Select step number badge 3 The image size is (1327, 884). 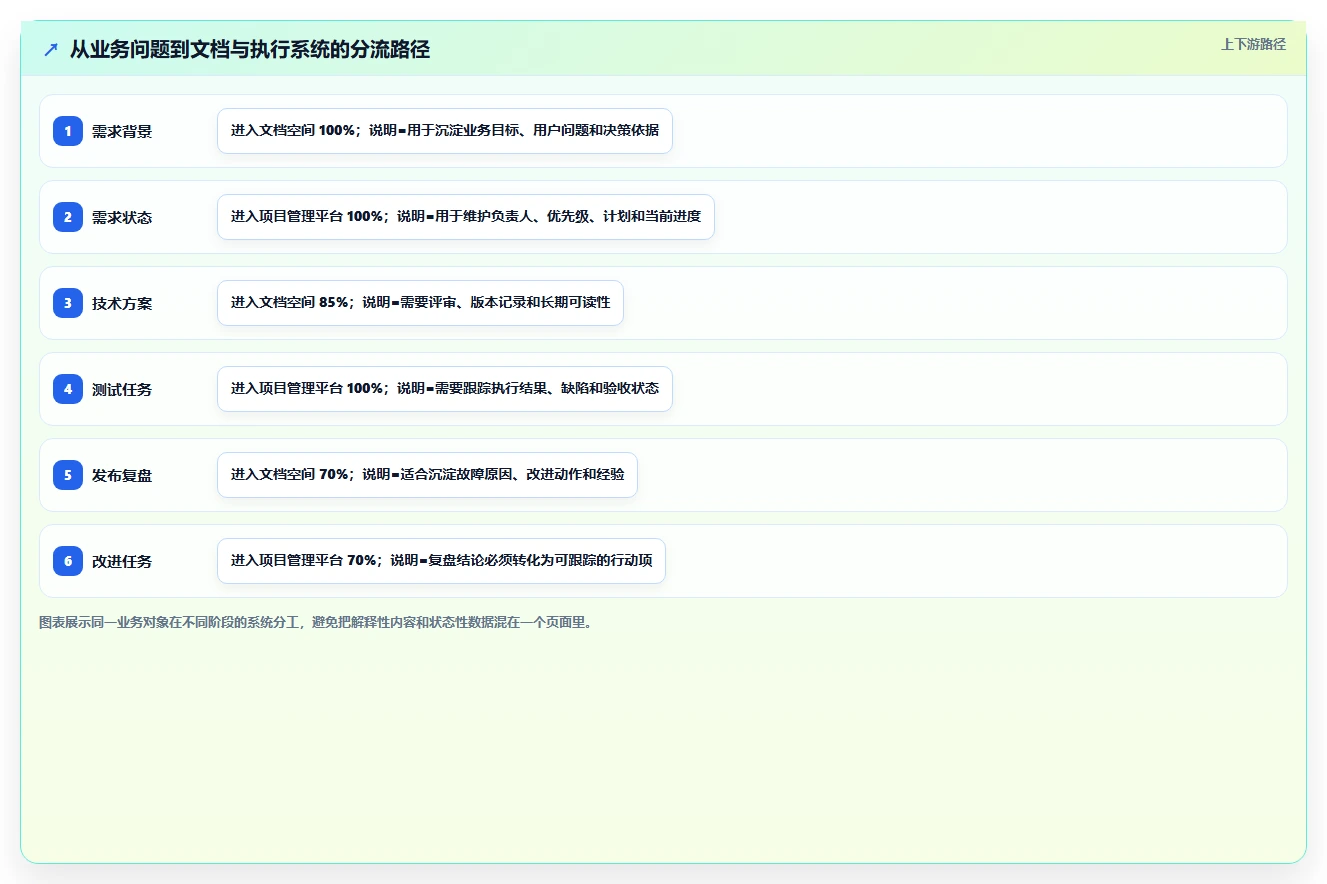[68, 303]
